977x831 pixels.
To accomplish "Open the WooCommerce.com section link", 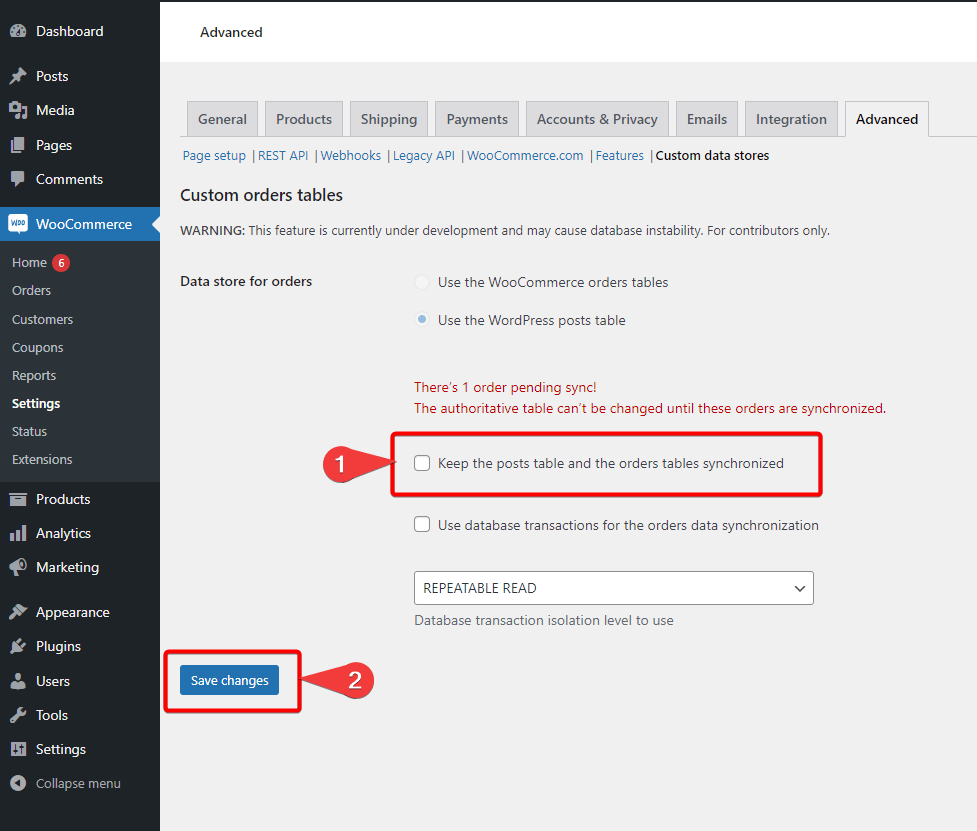I will (x=525, y=156).
